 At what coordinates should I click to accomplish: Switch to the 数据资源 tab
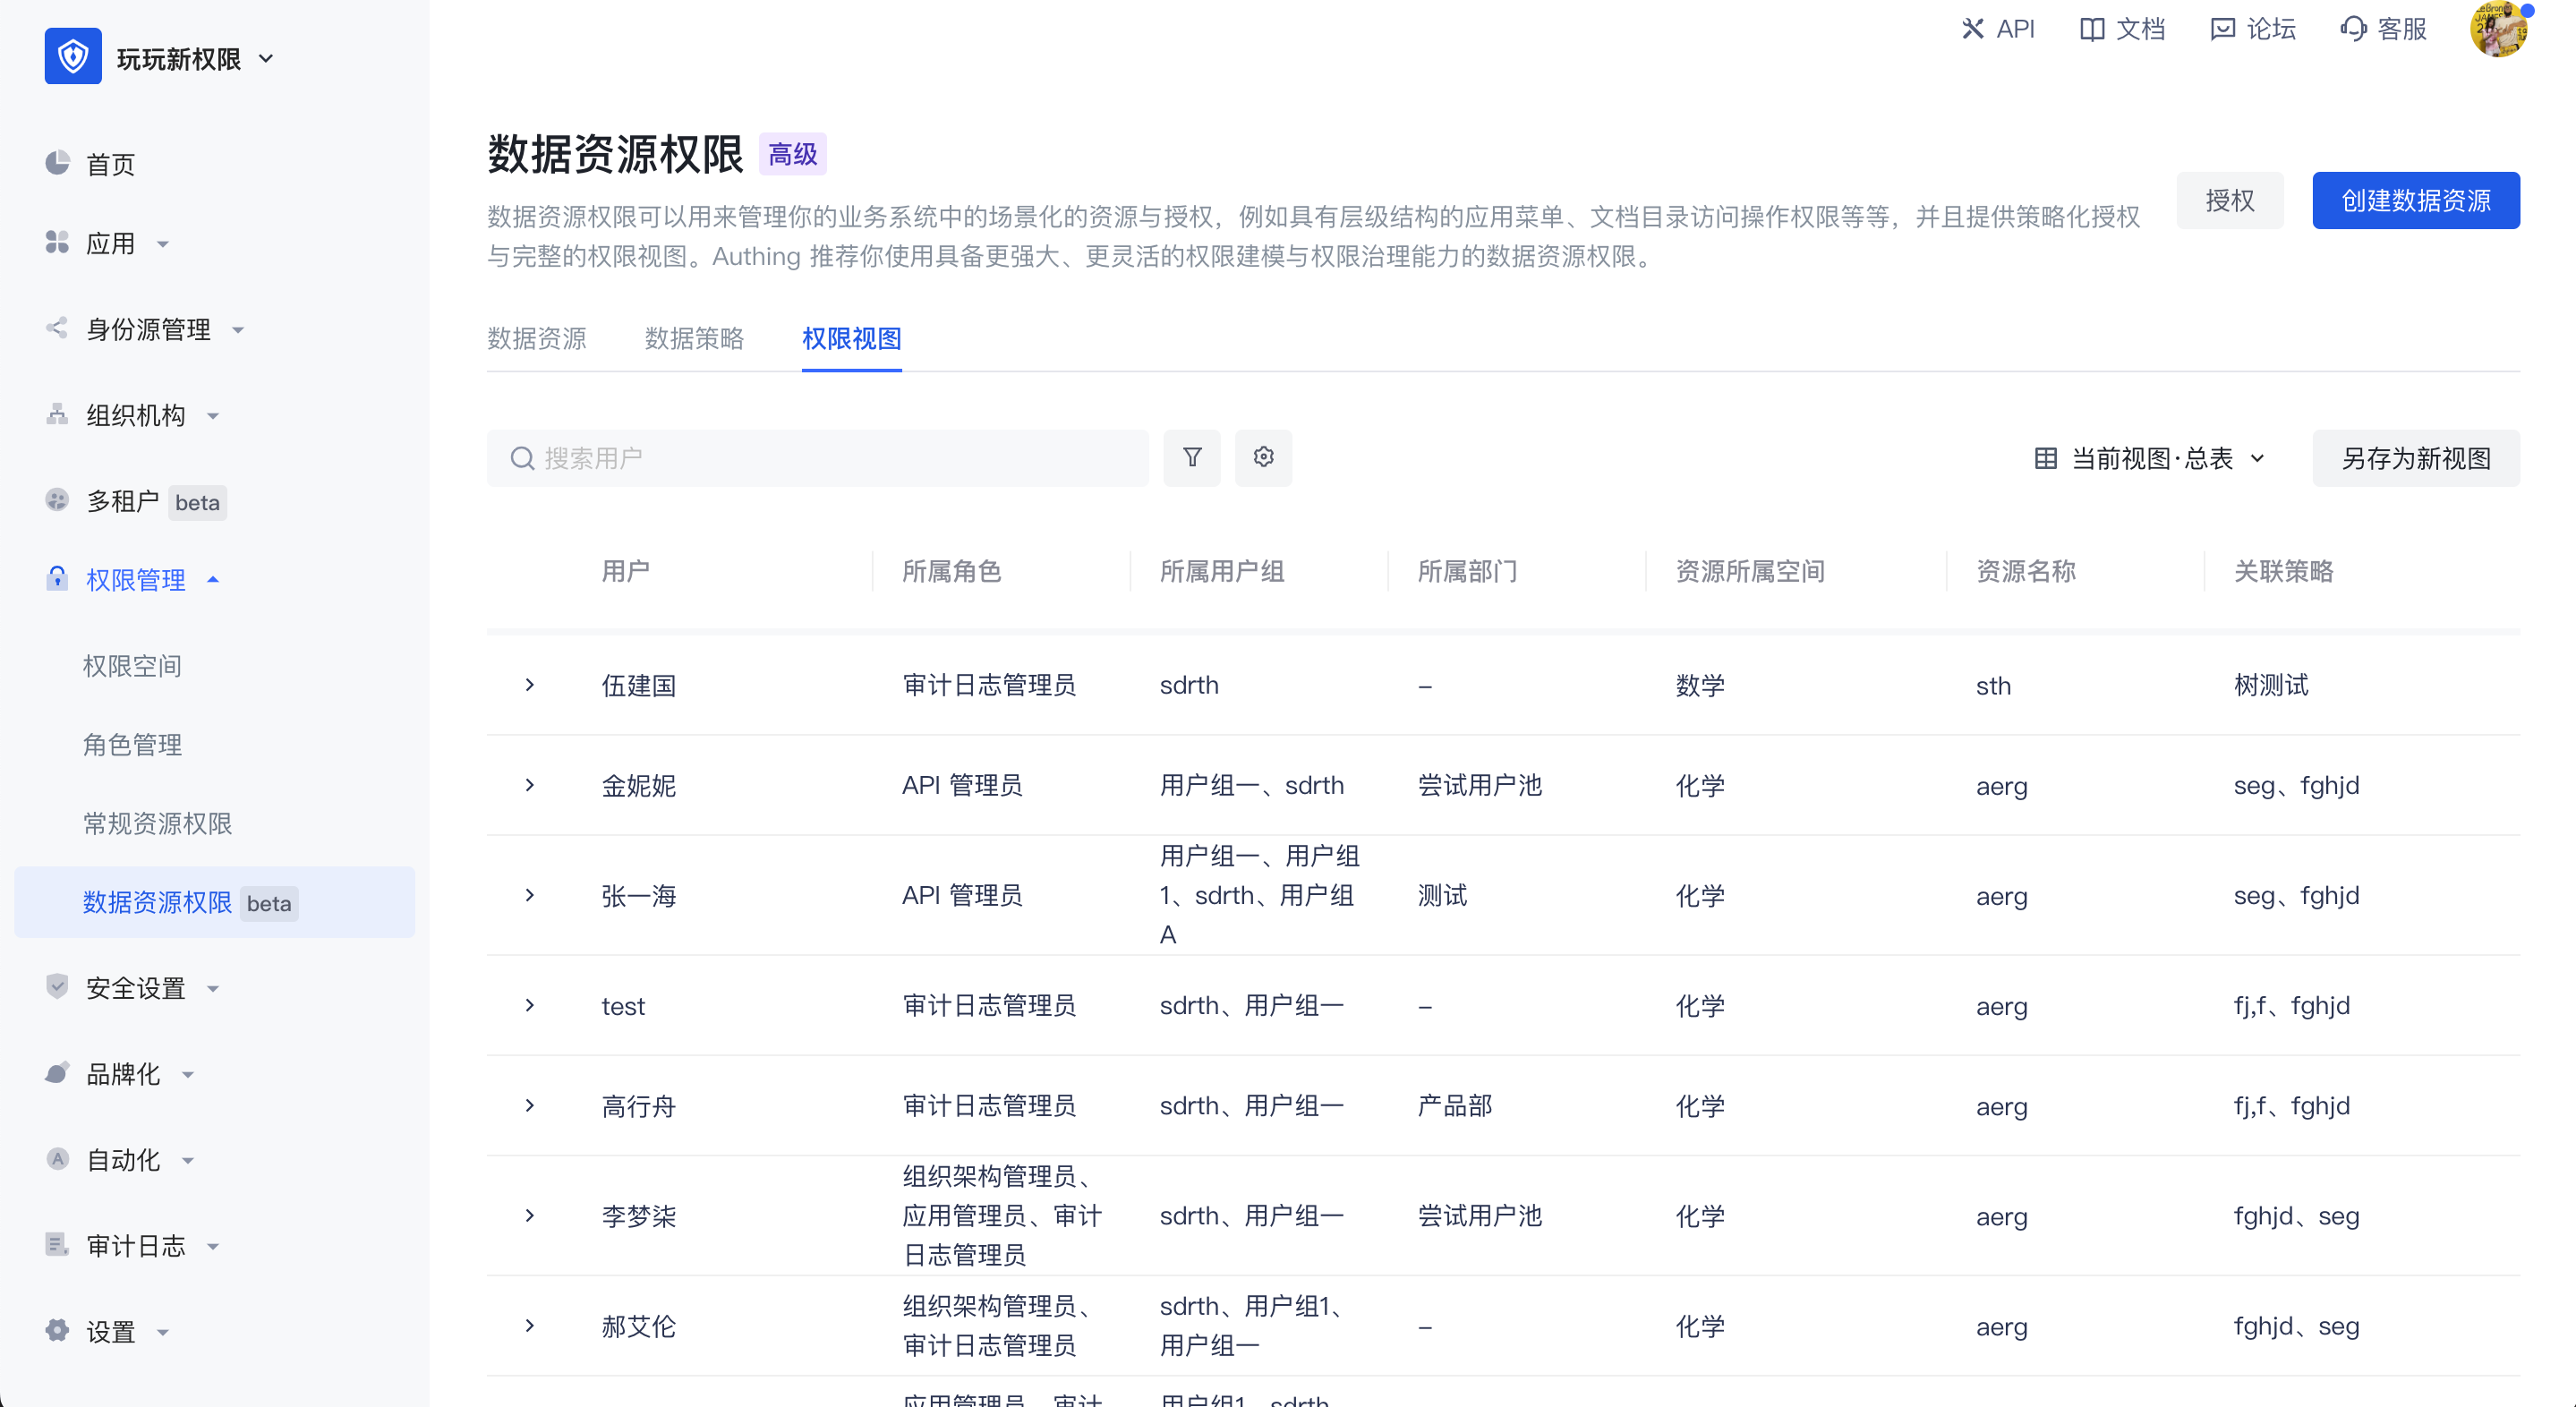pos(537,339)
